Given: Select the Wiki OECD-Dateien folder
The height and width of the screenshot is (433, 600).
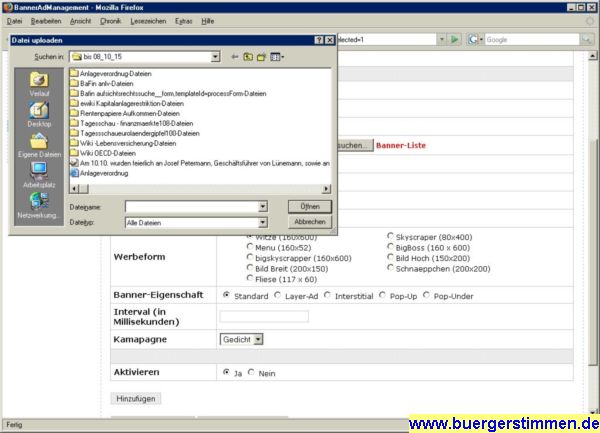Looking at the screenshot, I should (x=103, y=153).
